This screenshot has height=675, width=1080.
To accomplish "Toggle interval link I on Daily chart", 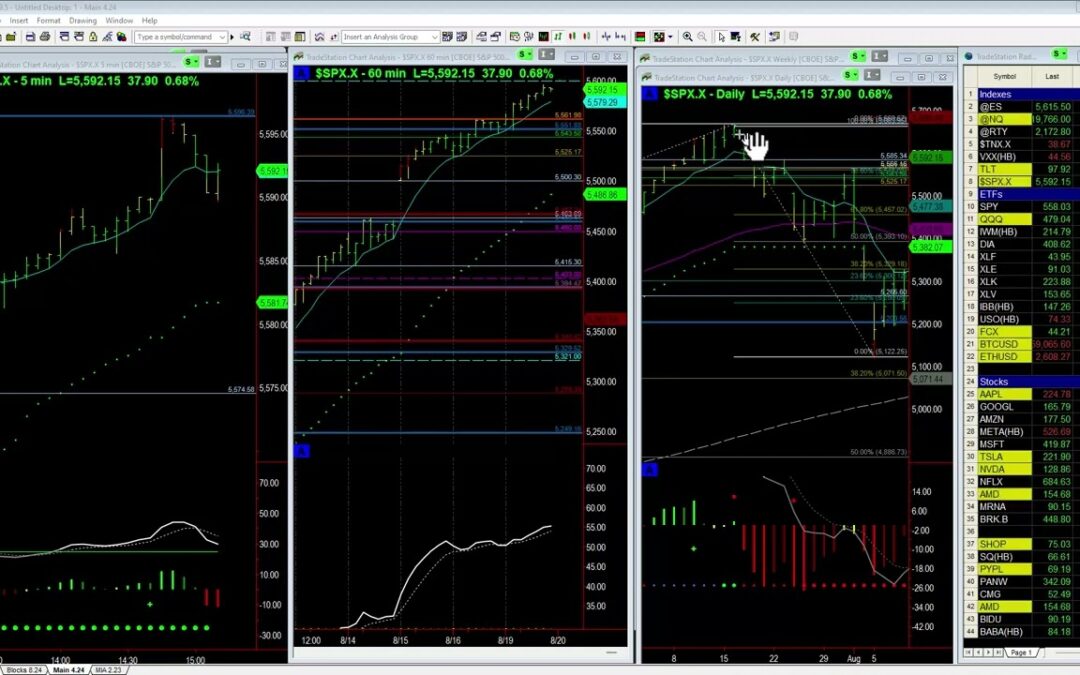I will (872, 74).
